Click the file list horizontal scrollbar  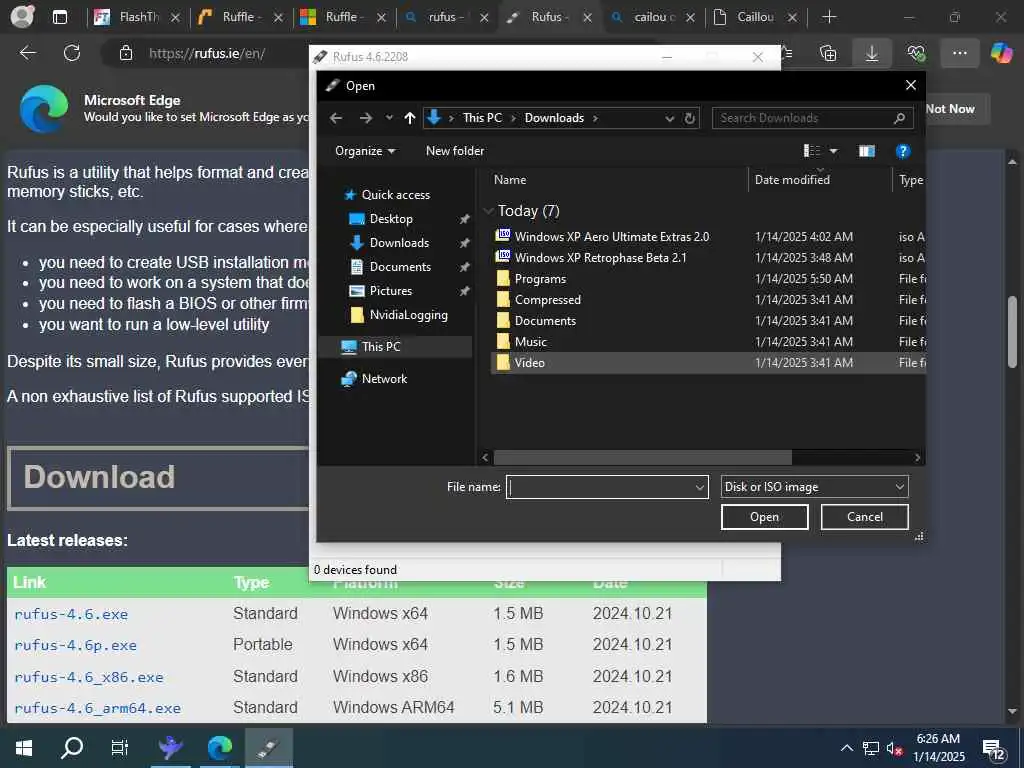pos(643,457)
